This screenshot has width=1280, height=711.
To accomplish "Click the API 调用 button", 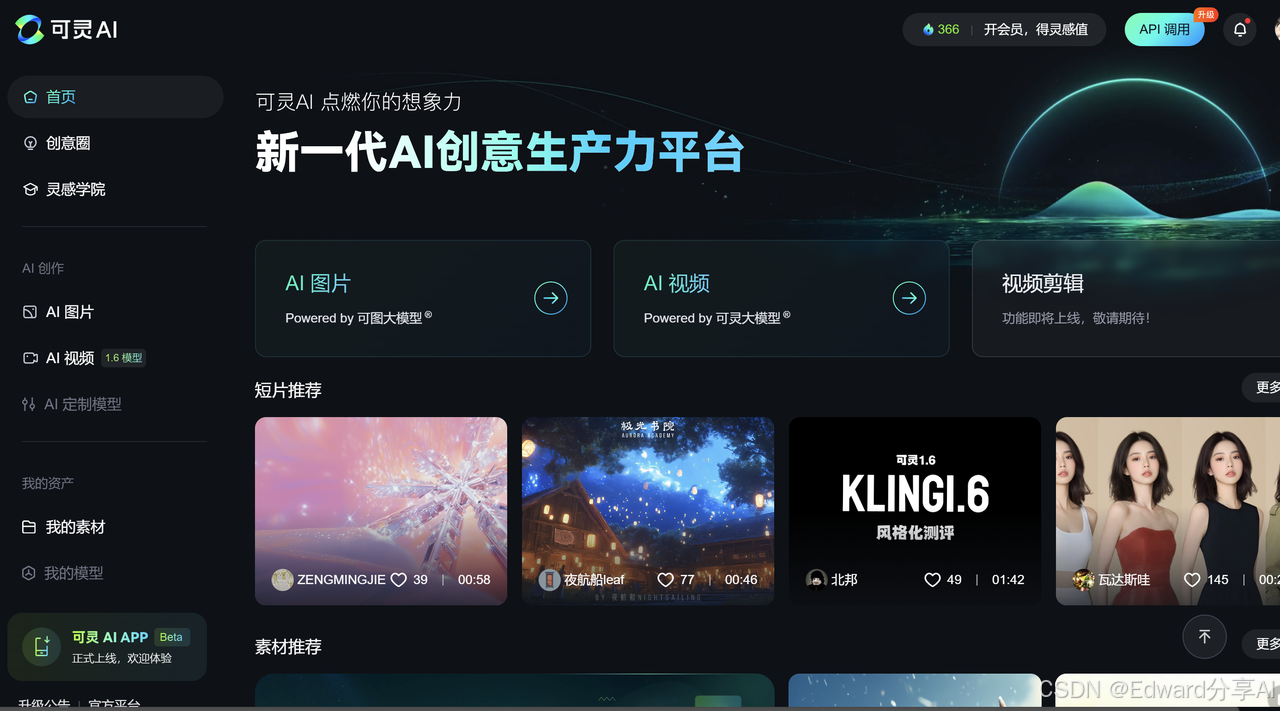I will [x=1164, y=30].
